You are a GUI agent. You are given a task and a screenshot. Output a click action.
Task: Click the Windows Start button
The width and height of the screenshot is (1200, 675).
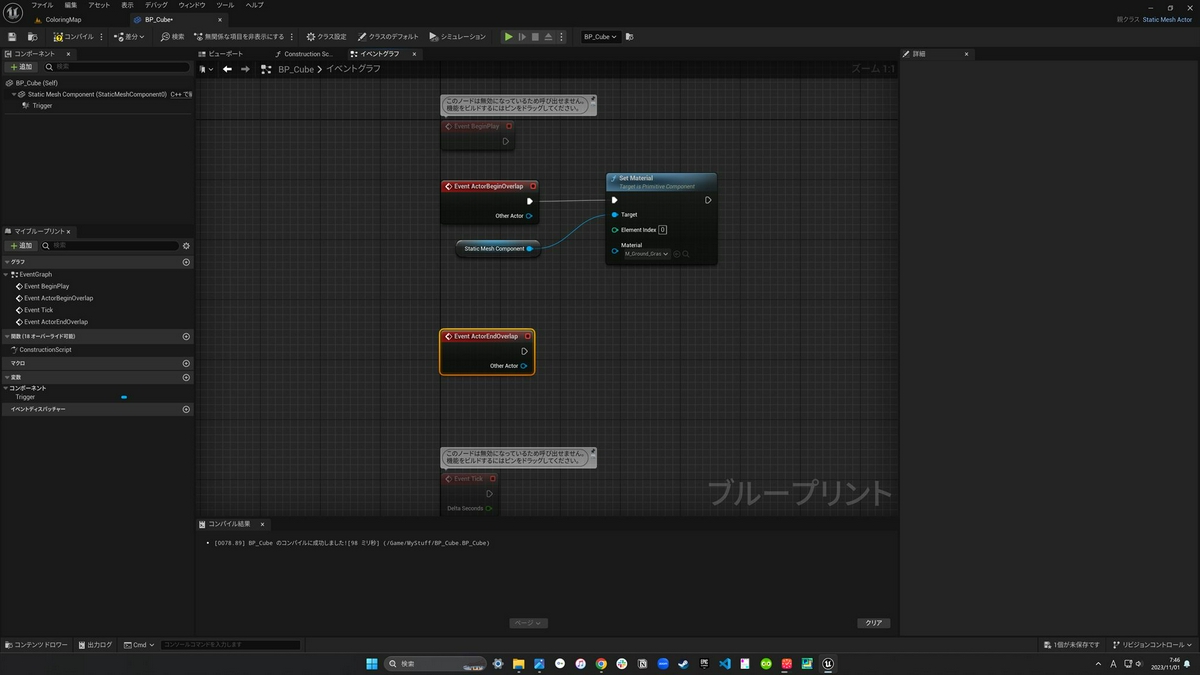pyautogui.click(x=372, y=664)
